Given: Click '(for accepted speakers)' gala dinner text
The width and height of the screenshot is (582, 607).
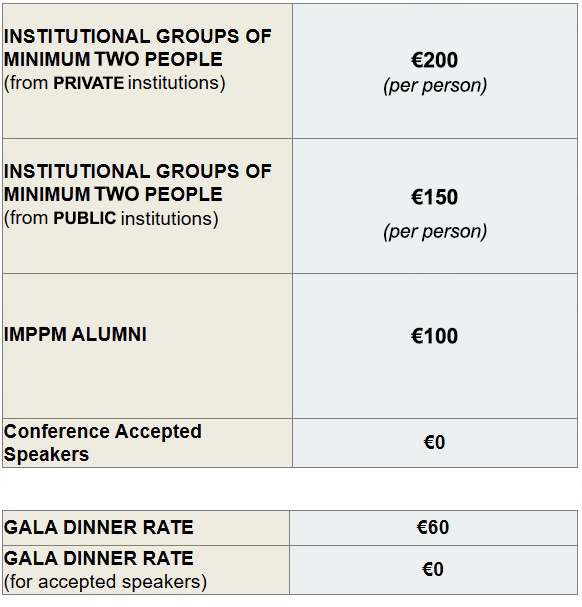Looking at the screenshot, I should [105, 581].
